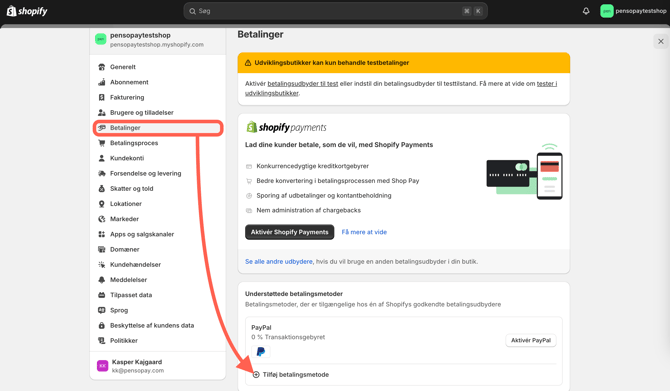Click the Shopify Payments logo
Image resolution: width=670 pixels, height=391 pixels.
(x=286, y=127)
